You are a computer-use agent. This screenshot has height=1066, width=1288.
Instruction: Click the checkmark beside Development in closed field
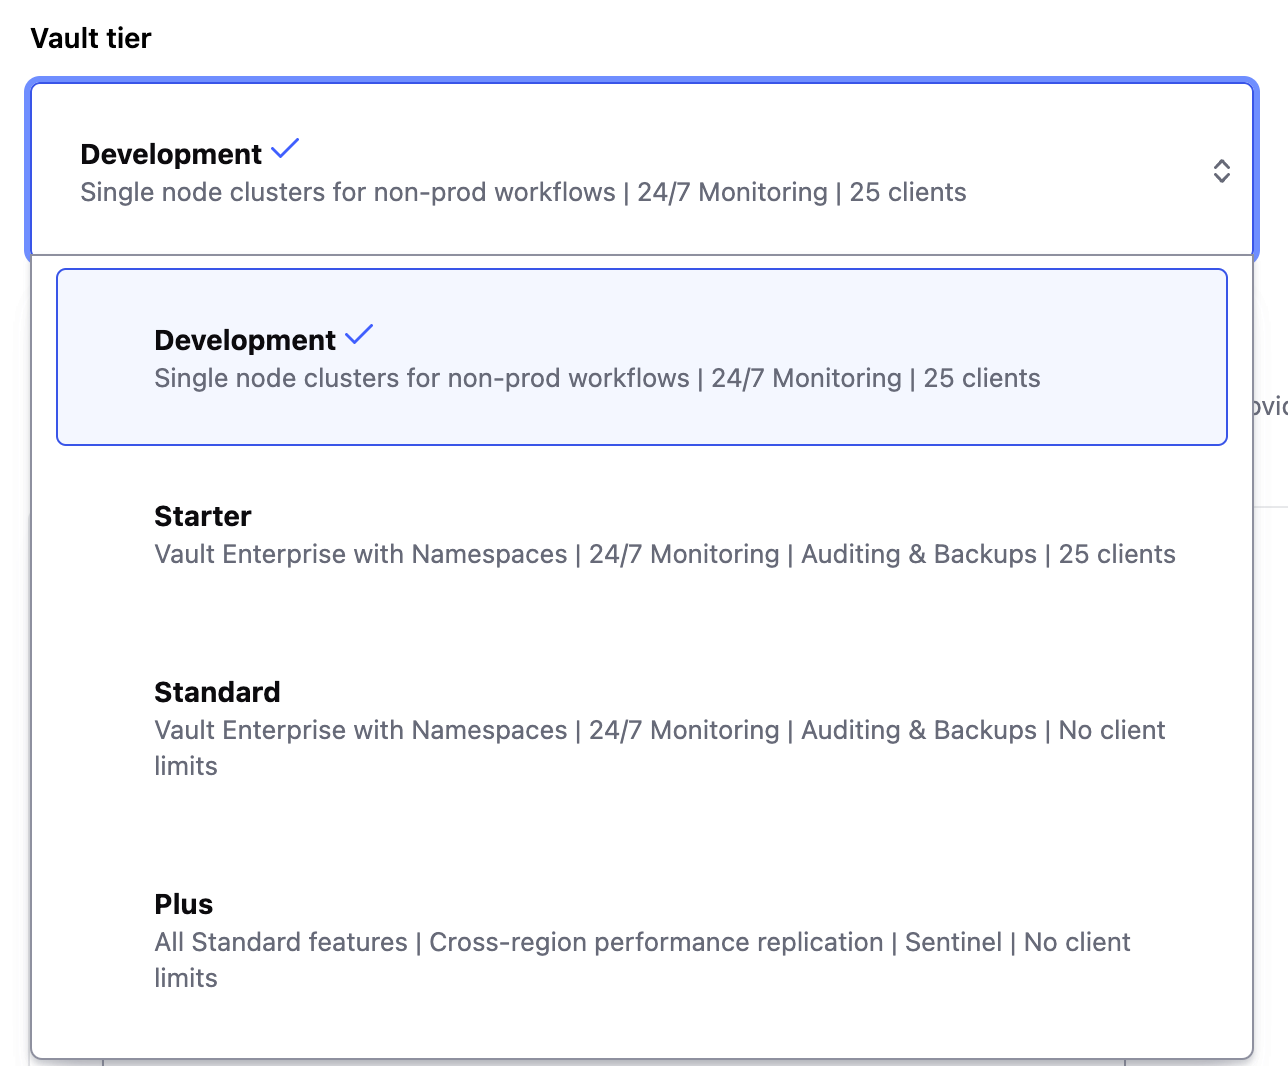[x=285, y=149]
